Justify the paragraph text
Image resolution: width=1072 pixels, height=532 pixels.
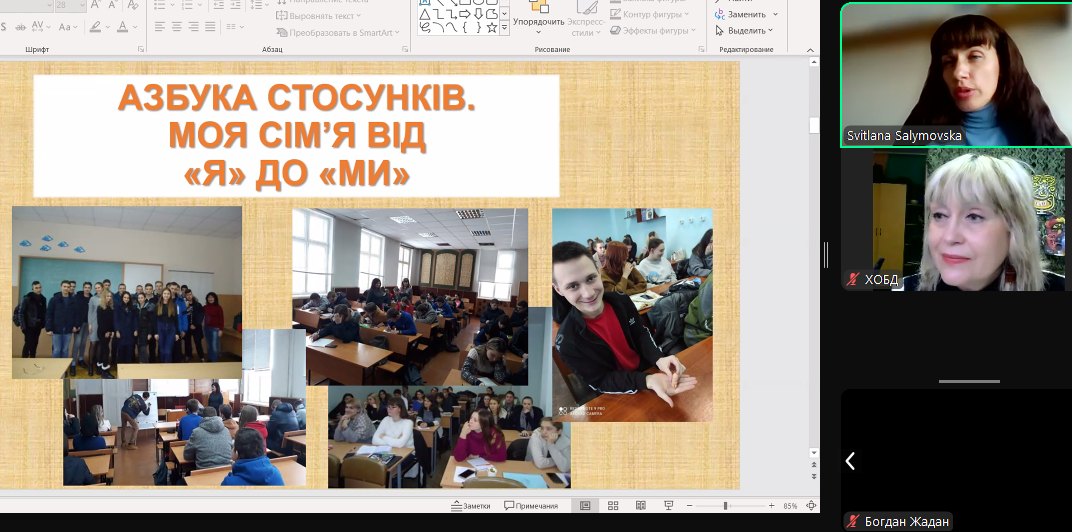pyautogui.click(x=210, y=27)
